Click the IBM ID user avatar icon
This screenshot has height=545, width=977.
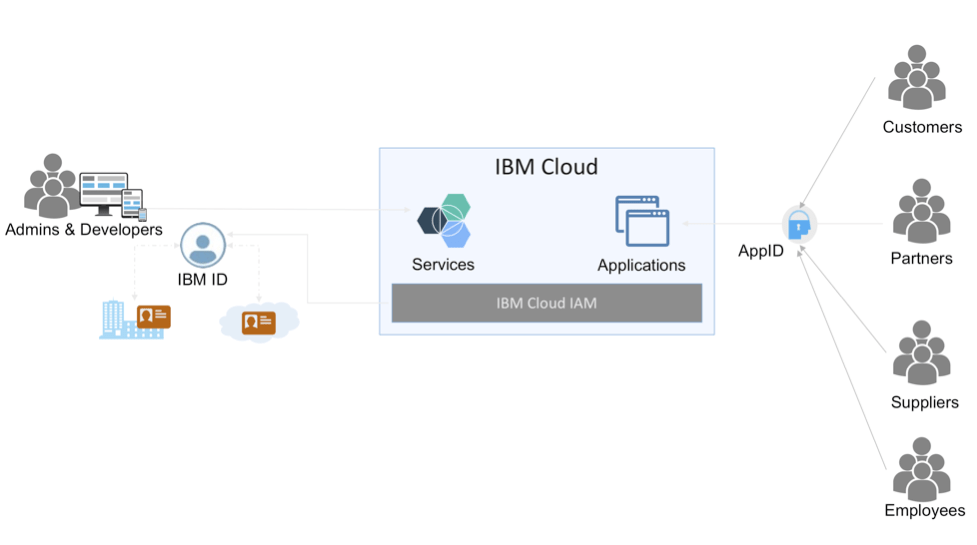(203, 245)
